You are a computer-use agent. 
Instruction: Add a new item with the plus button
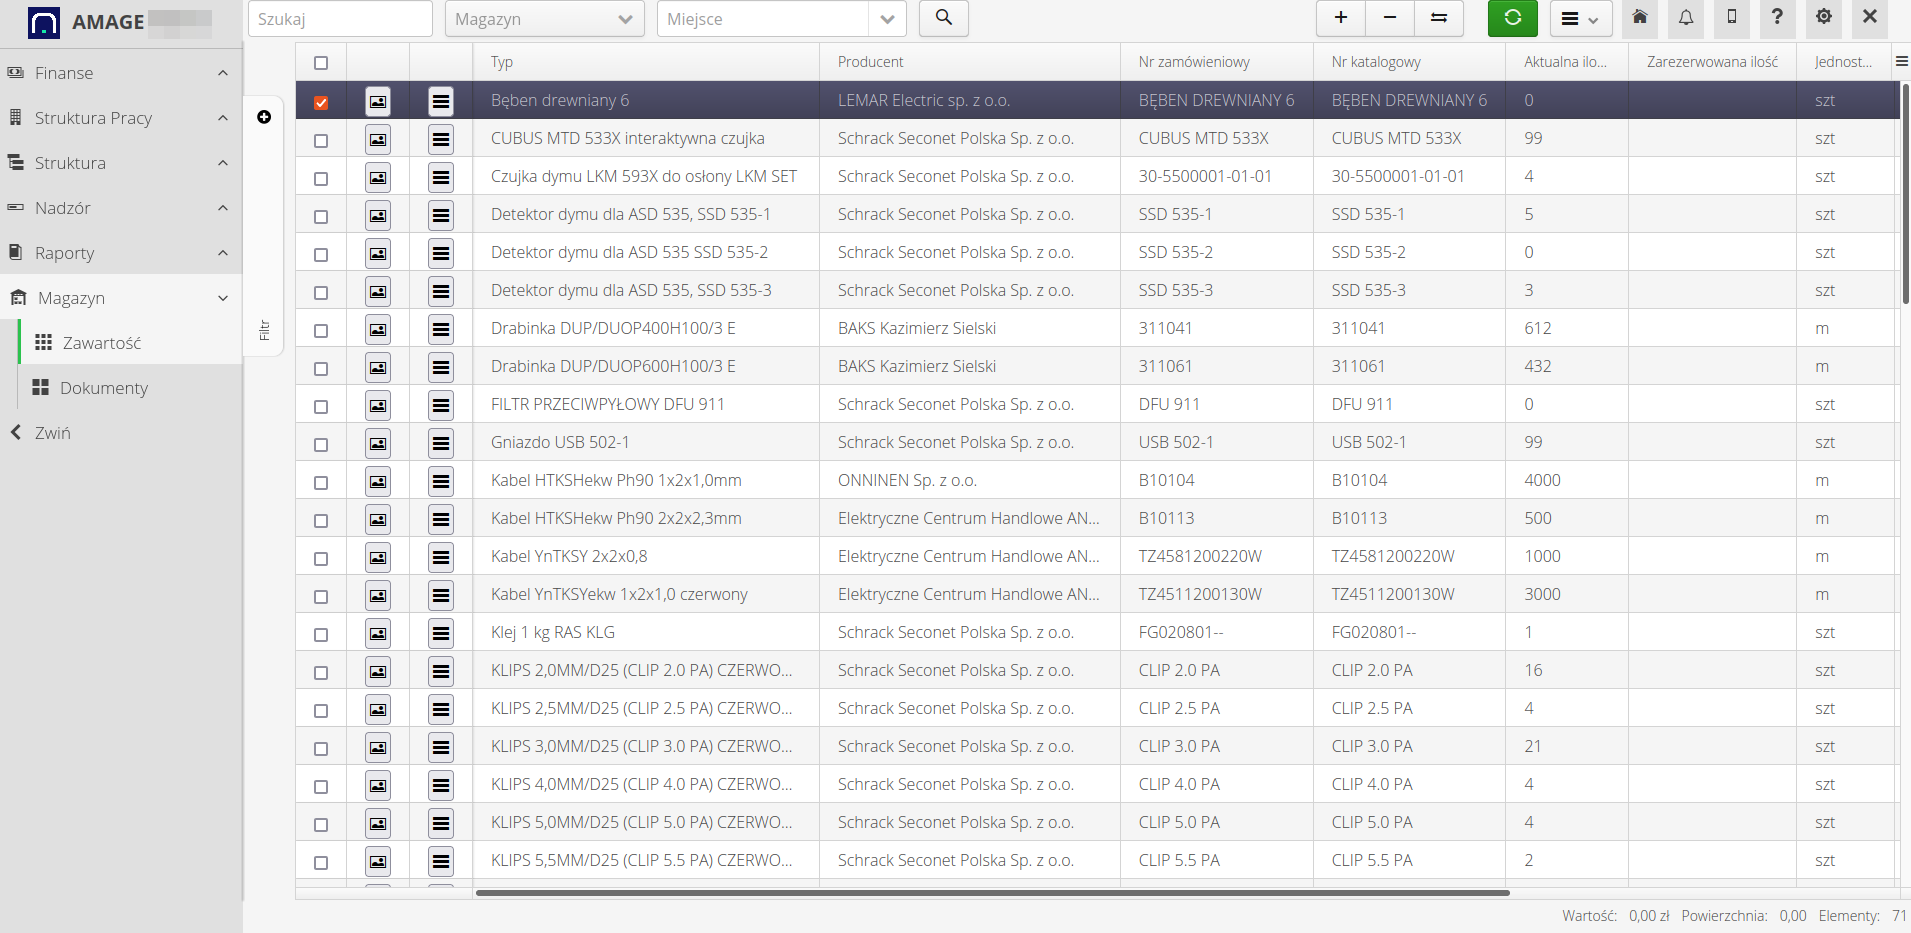1341,18
